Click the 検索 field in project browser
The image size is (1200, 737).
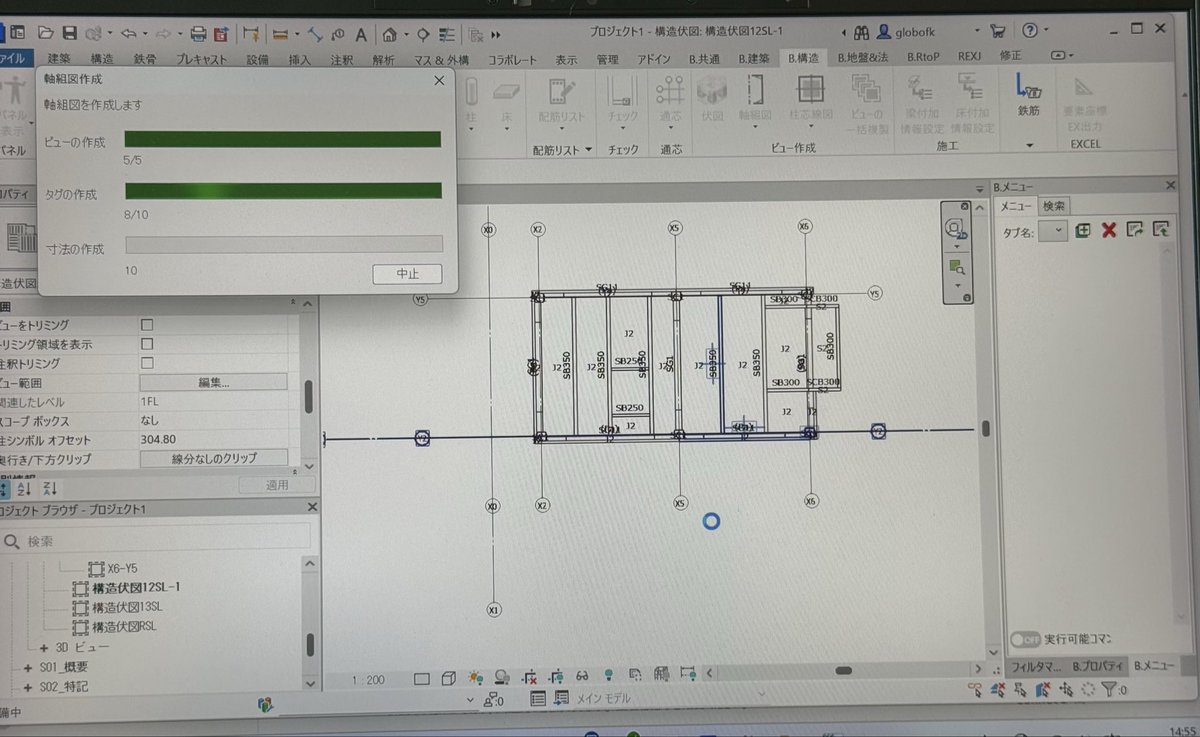pos(157,540)
